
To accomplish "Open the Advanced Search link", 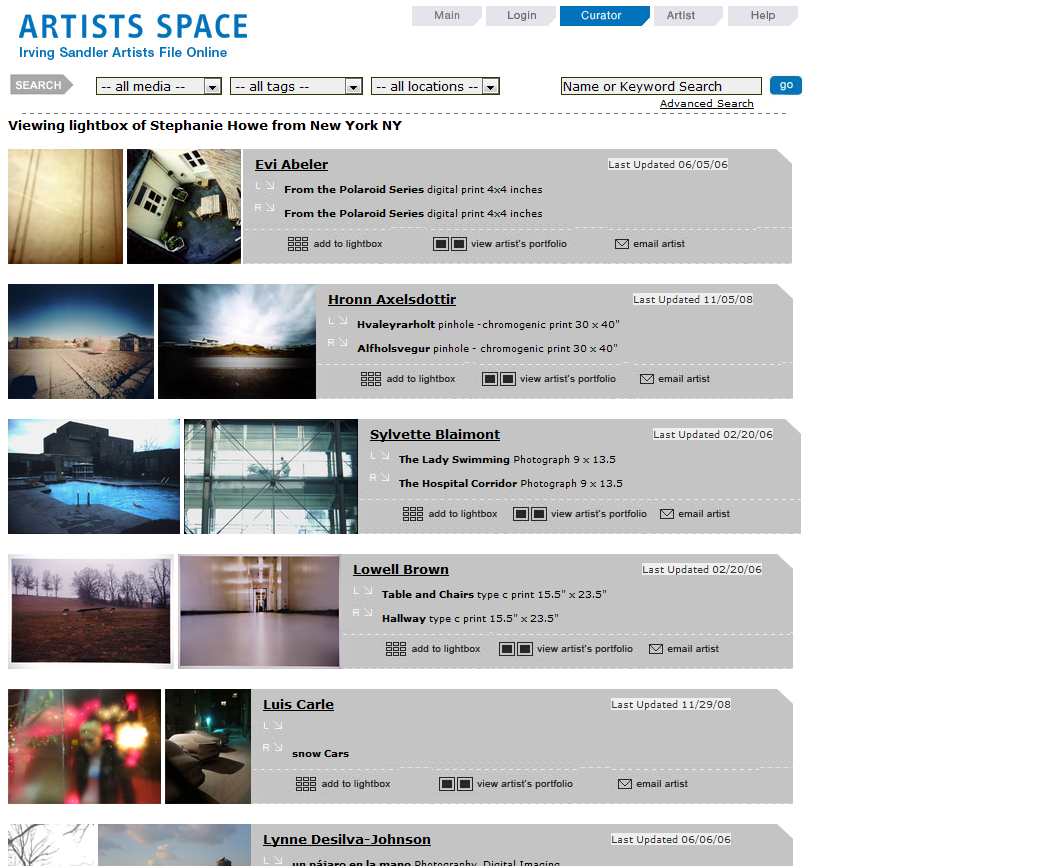I will (706, 104).
